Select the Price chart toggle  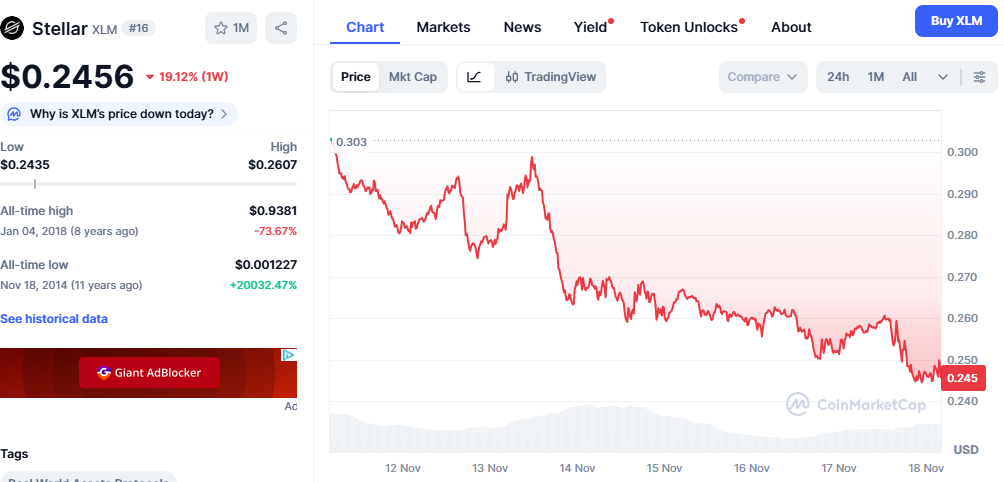[x=355, y=77]
